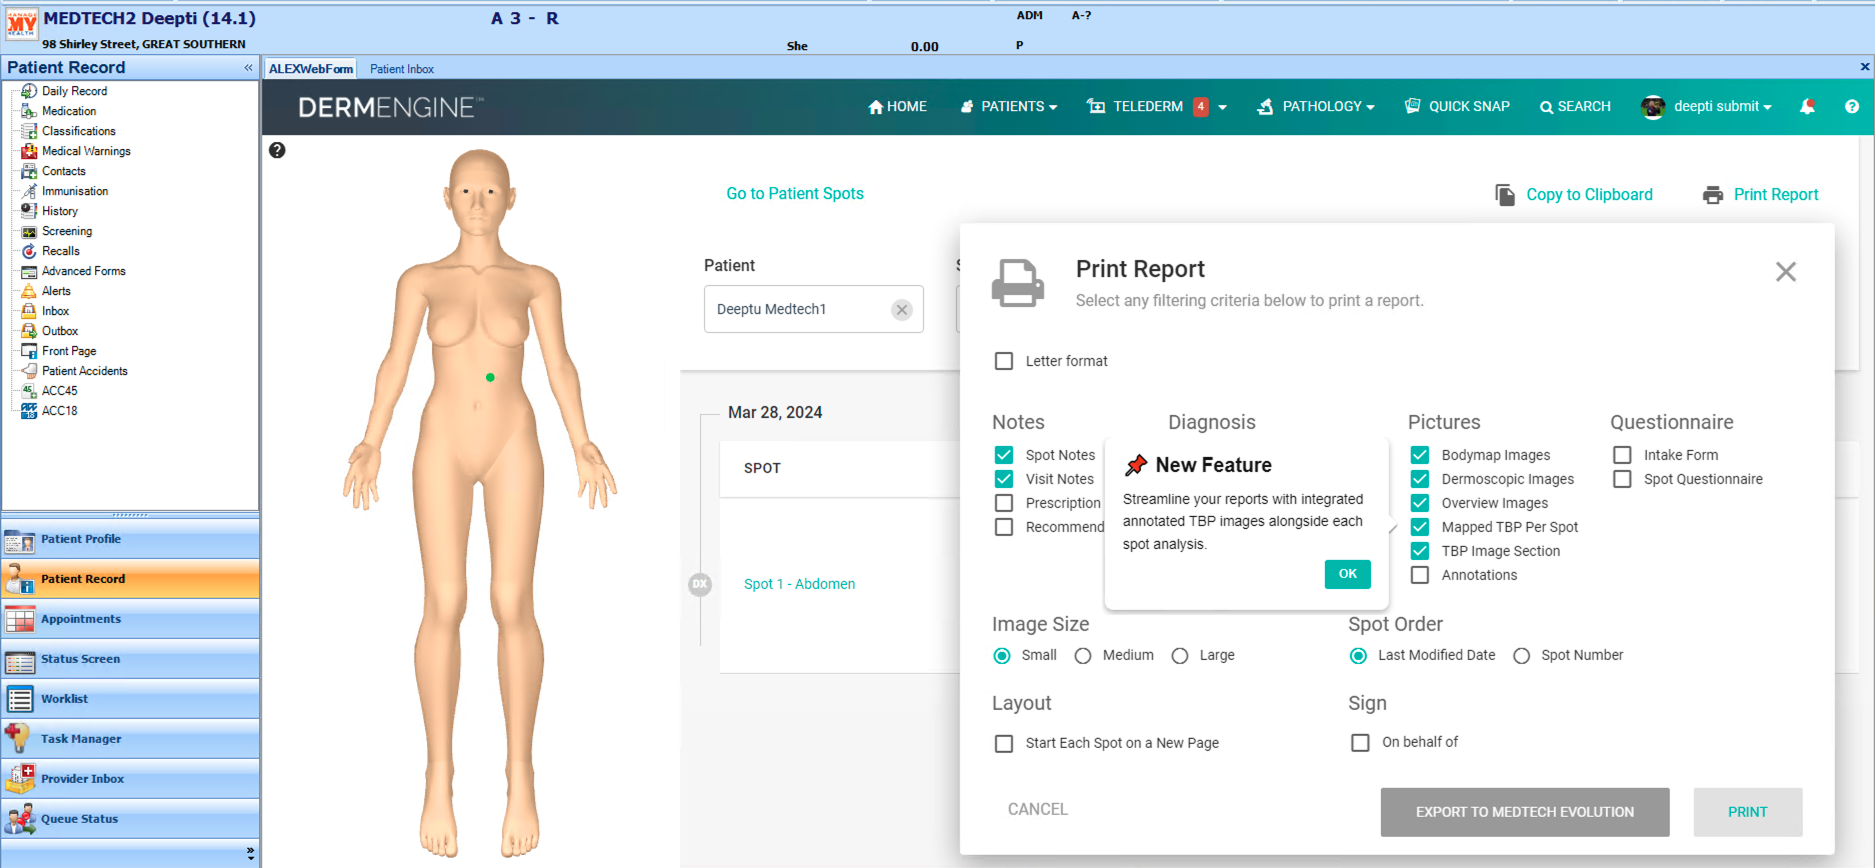Click the green spot on body map
This screenshot has height=868, width=1875.
[x=490, y=377]
